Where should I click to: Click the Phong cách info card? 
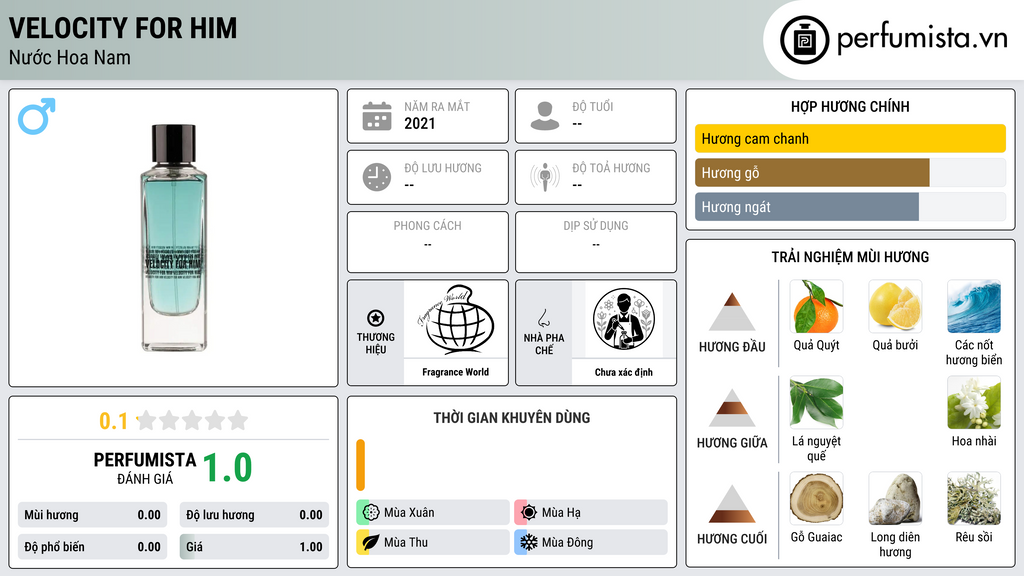pyautogui.click(x=428, y=242)
